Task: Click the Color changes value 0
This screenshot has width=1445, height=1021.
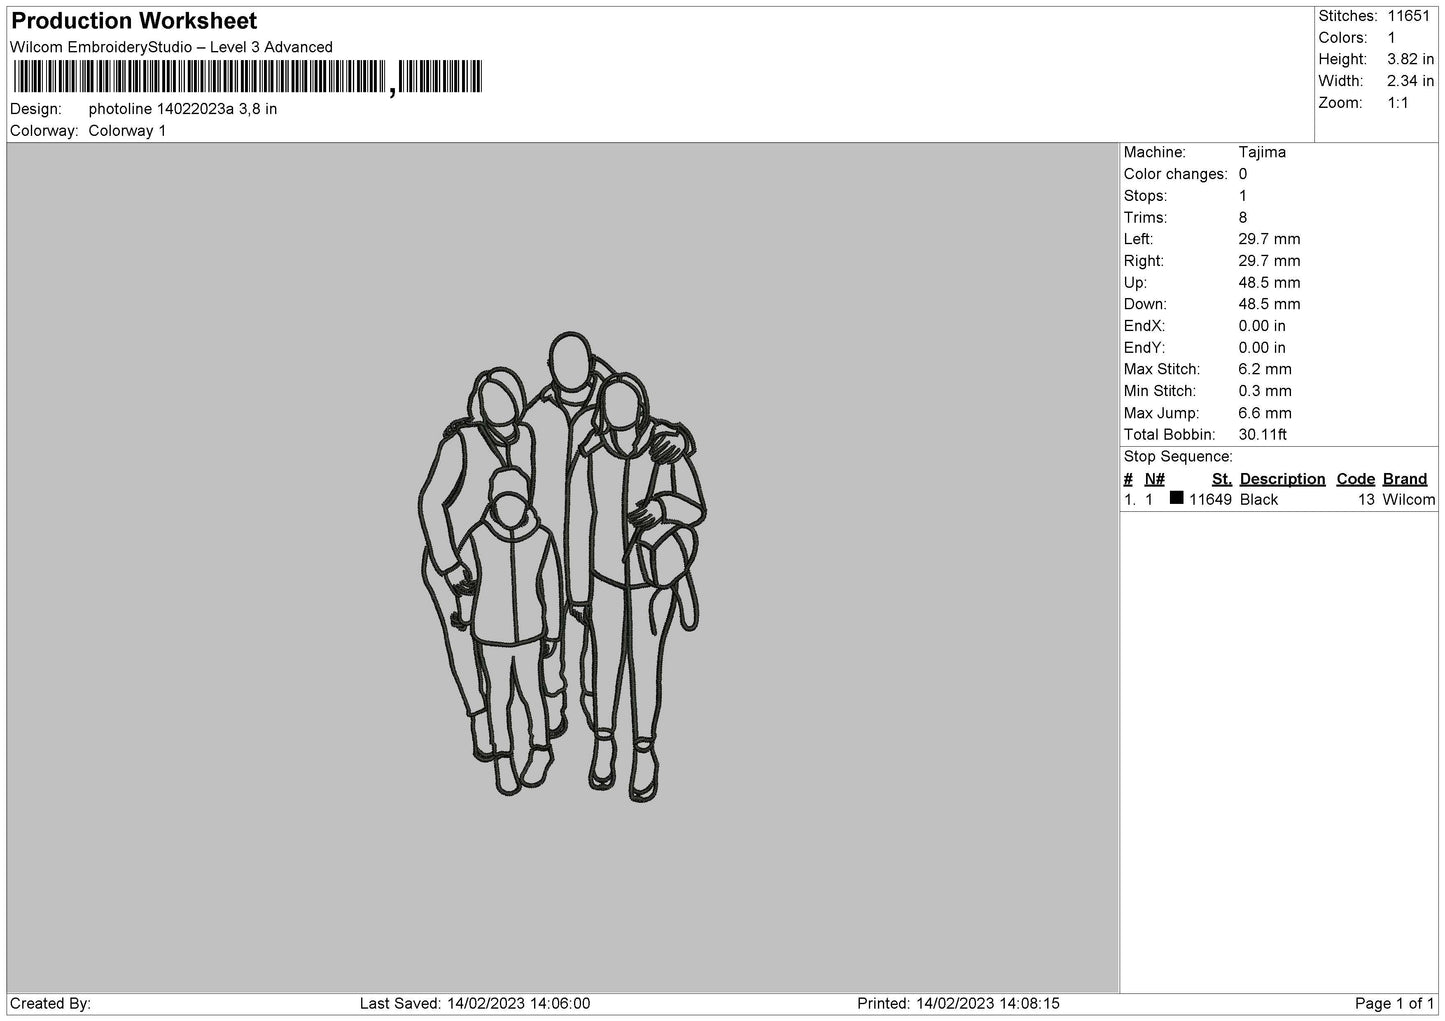Action: pos(1243,174)
